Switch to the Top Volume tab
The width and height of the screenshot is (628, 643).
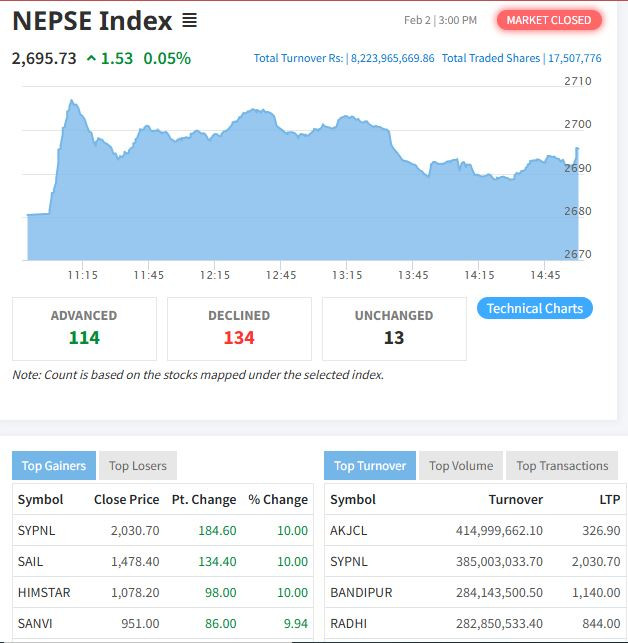461,465
